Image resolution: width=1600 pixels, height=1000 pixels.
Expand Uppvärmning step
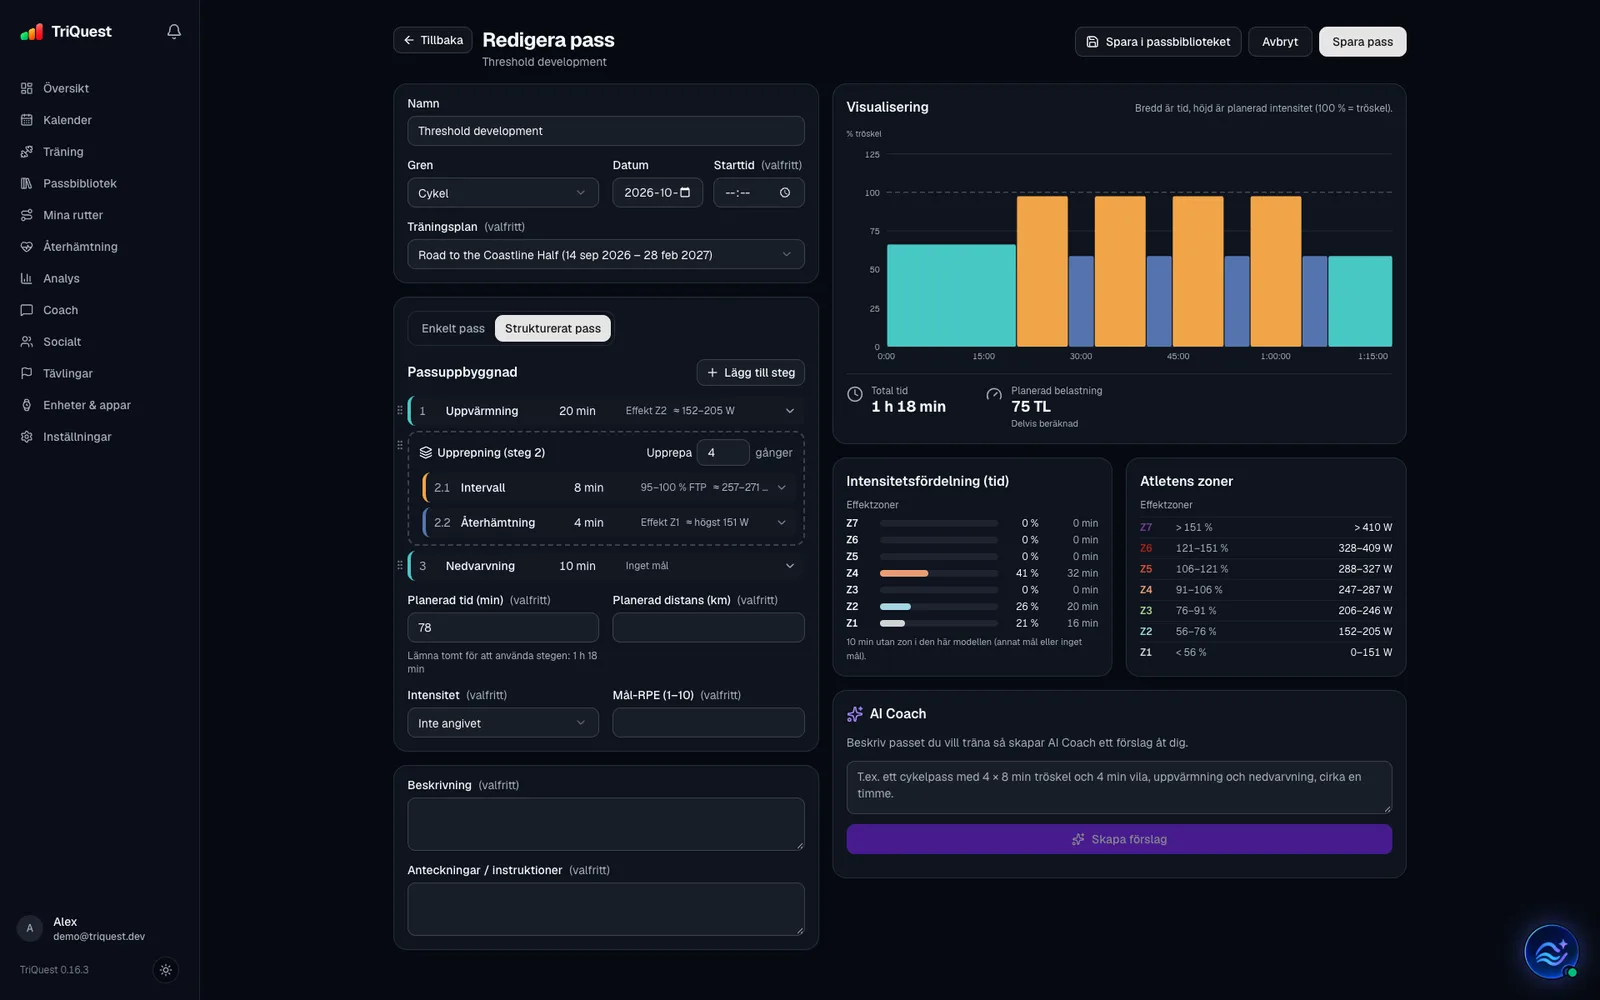[x=790, y=411]
